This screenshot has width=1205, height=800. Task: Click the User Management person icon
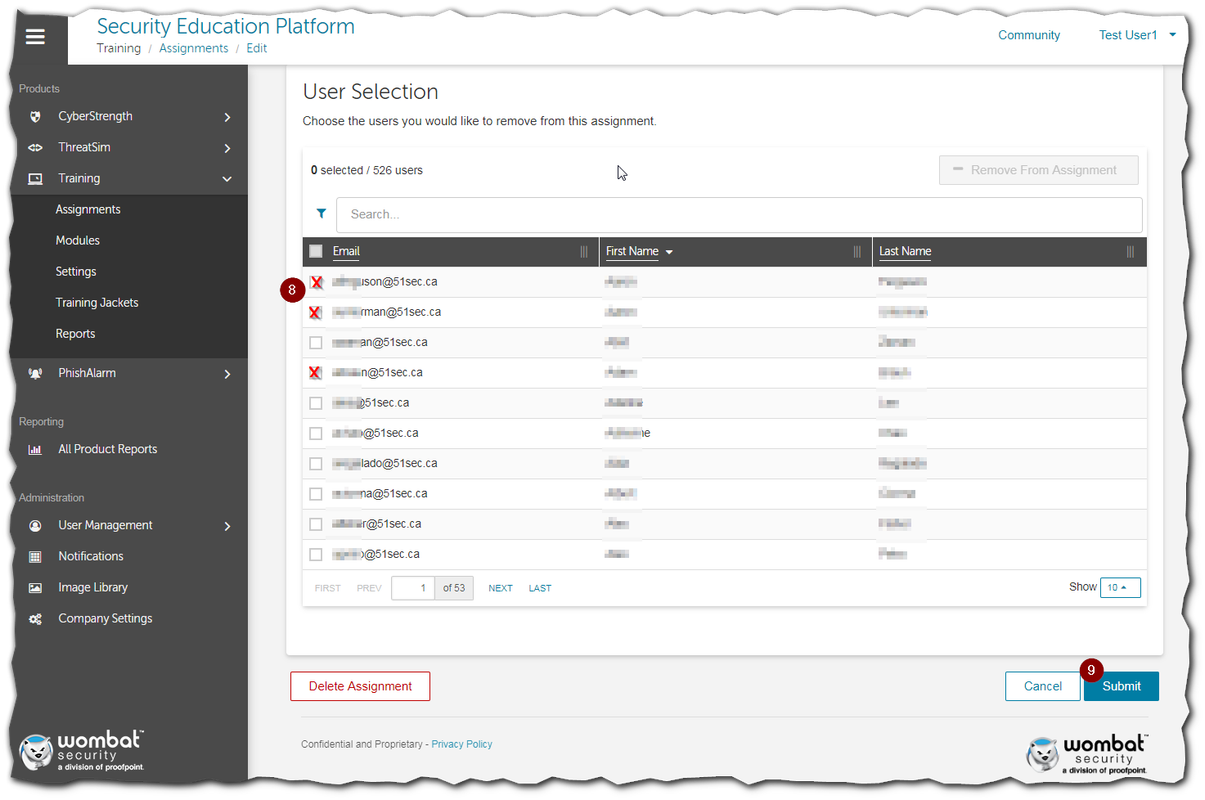35,526
